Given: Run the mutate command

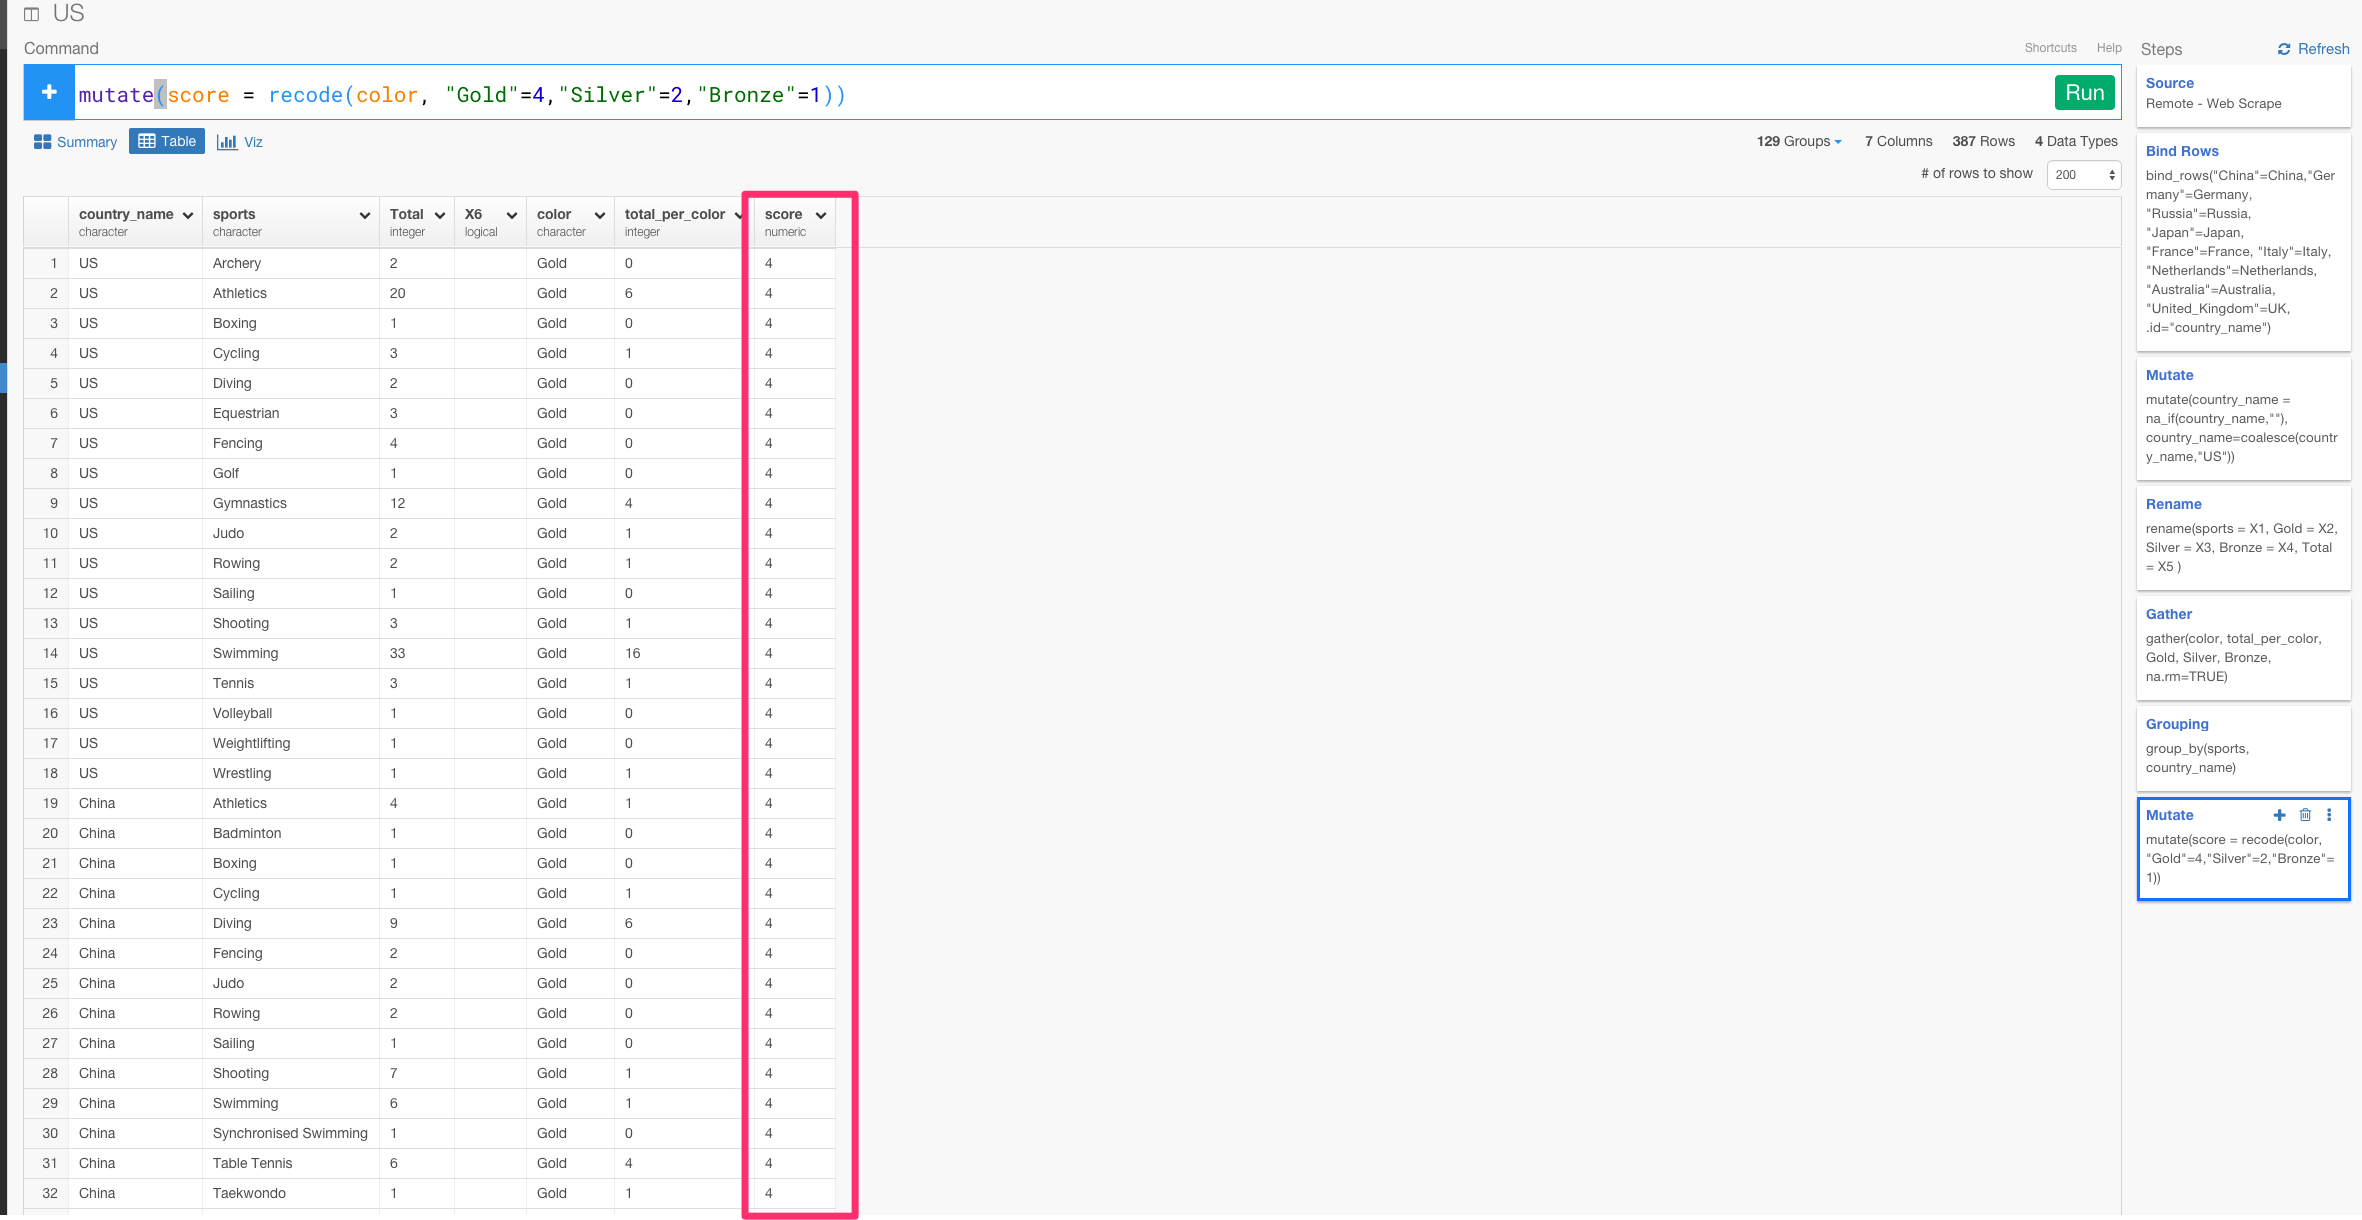Looking at the screenshot, I should tap(2084, 93).
